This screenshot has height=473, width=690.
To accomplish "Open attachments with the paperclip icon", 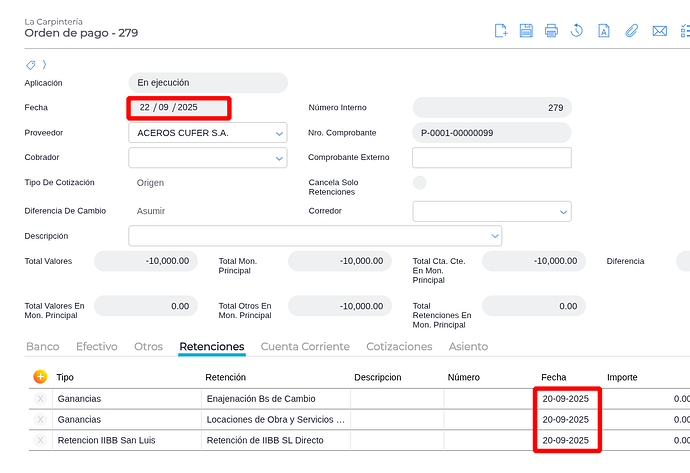I will tap(632, 31).
